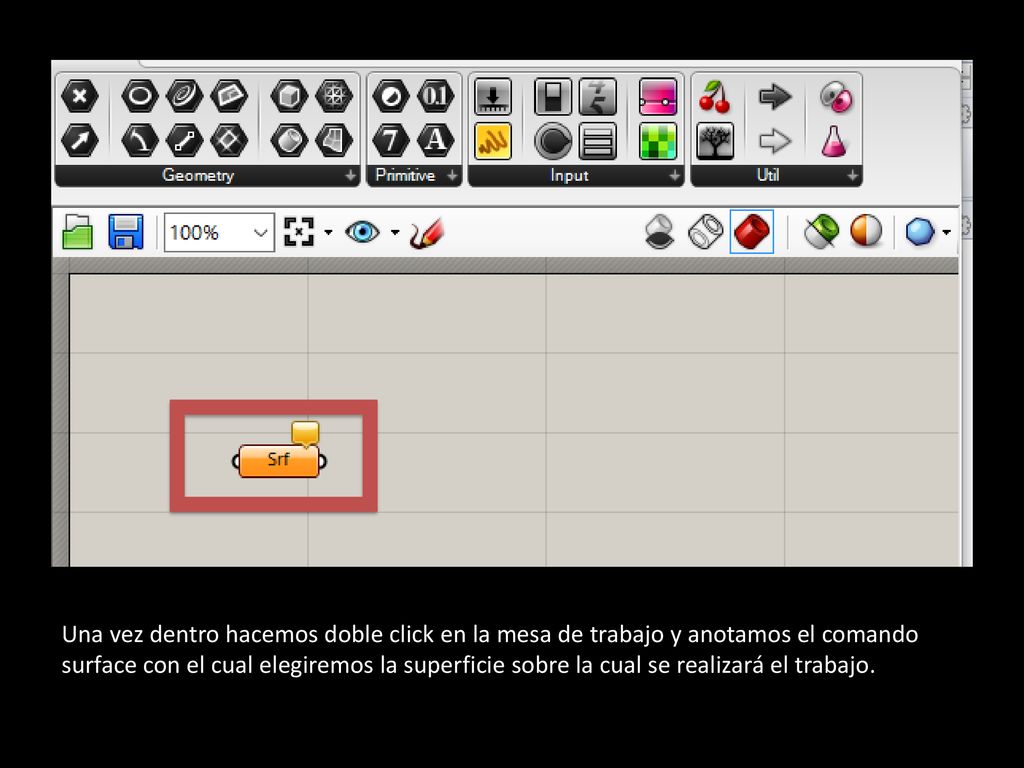Toggle preview of selected objects only
The image size is (1024, 768).
coord(821,232)
